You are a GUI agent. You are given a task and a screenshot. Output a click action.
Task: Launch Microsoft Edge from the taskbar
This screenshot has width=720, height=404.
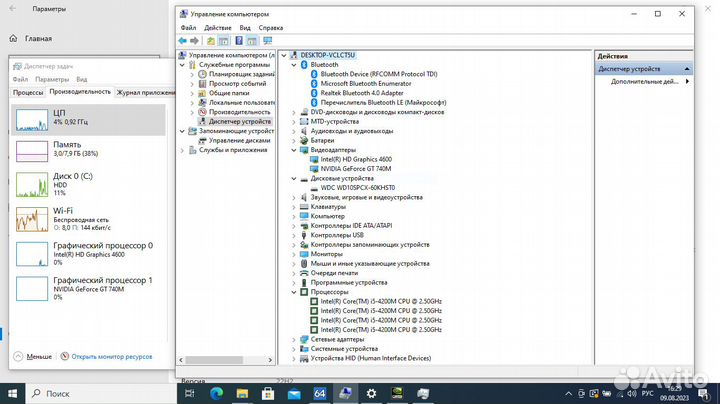coord(216,393)
